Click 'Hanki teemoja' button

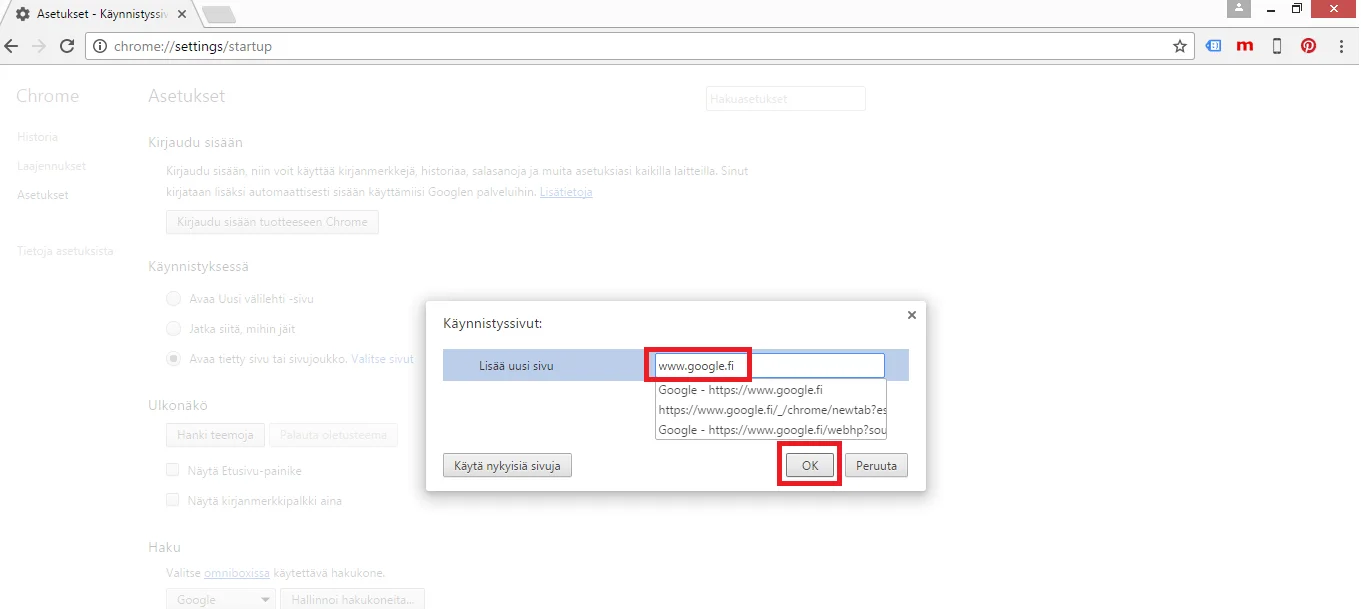[216, 435]
